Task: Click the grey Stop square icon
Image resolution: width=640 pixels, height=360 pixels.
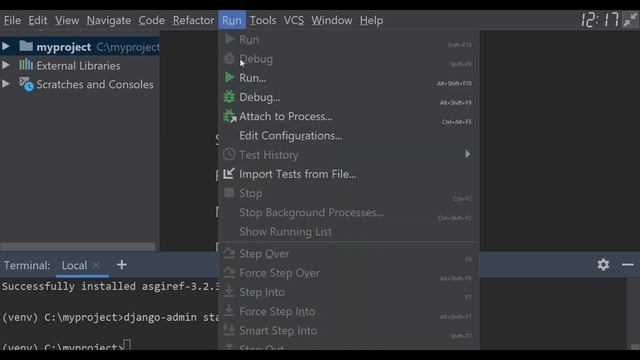Action: pyautogui.click(x=229, y=193)
